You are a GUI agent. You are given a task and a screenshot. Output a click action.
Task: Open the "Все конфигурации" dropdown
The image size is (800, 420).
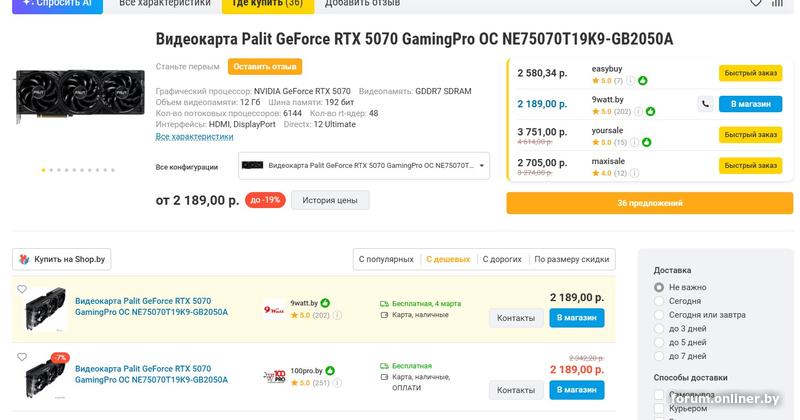coord(364,166)
